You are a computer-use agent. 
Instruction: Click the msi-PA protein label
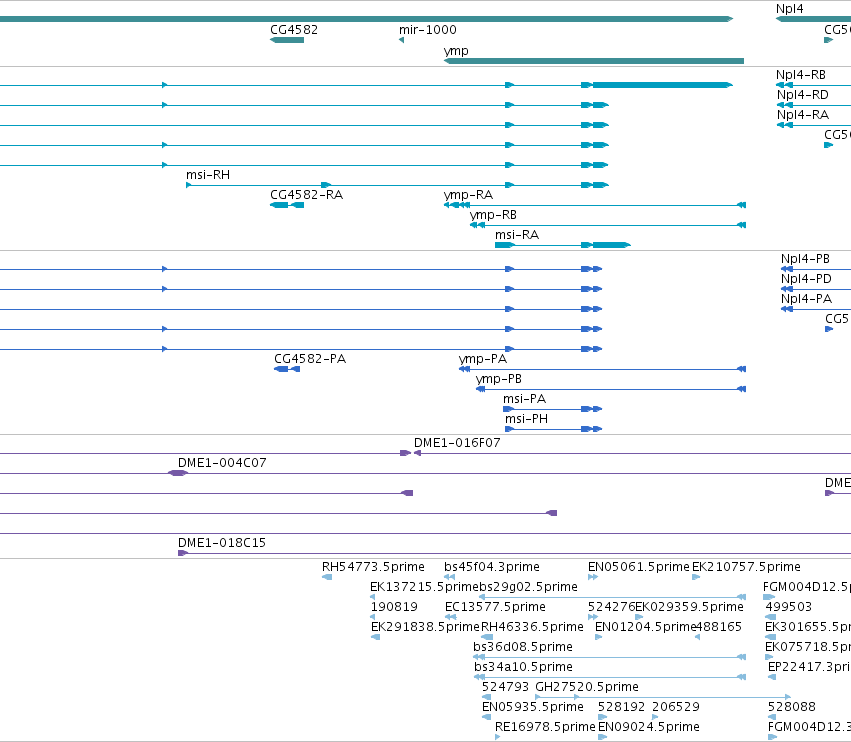tap(524, 399)
